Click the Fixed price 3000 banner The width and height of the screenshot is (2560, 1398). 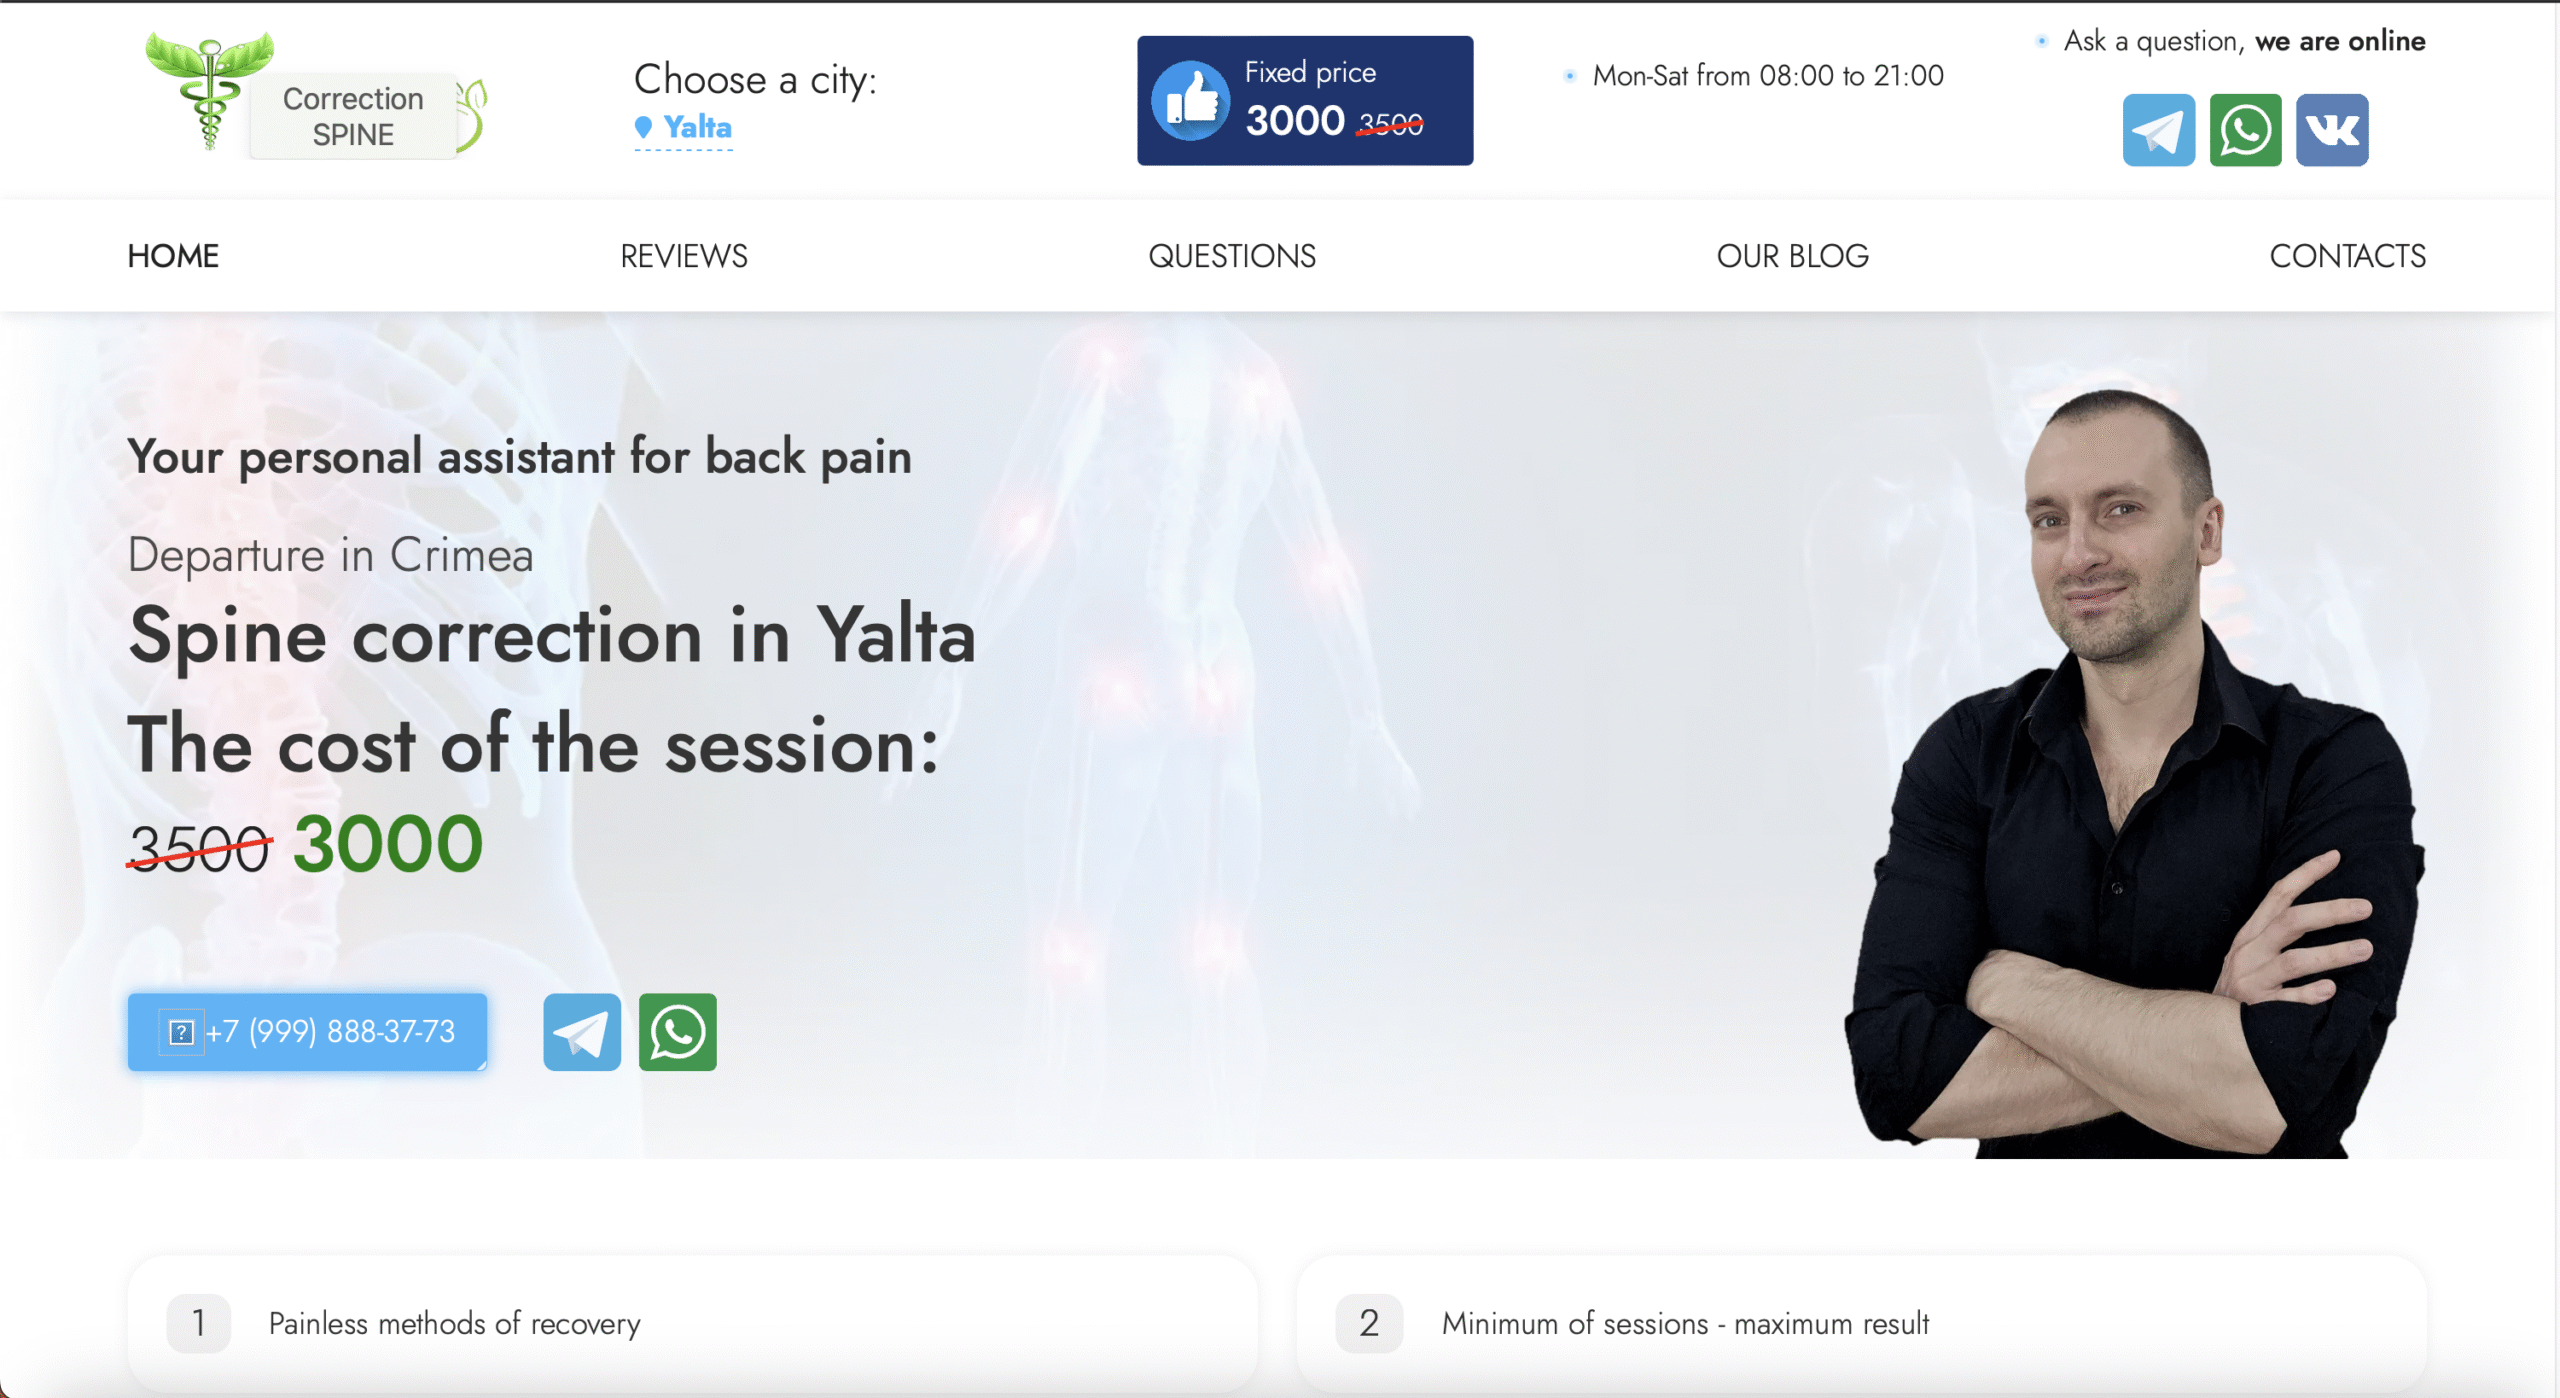[x=1305, y=101]
